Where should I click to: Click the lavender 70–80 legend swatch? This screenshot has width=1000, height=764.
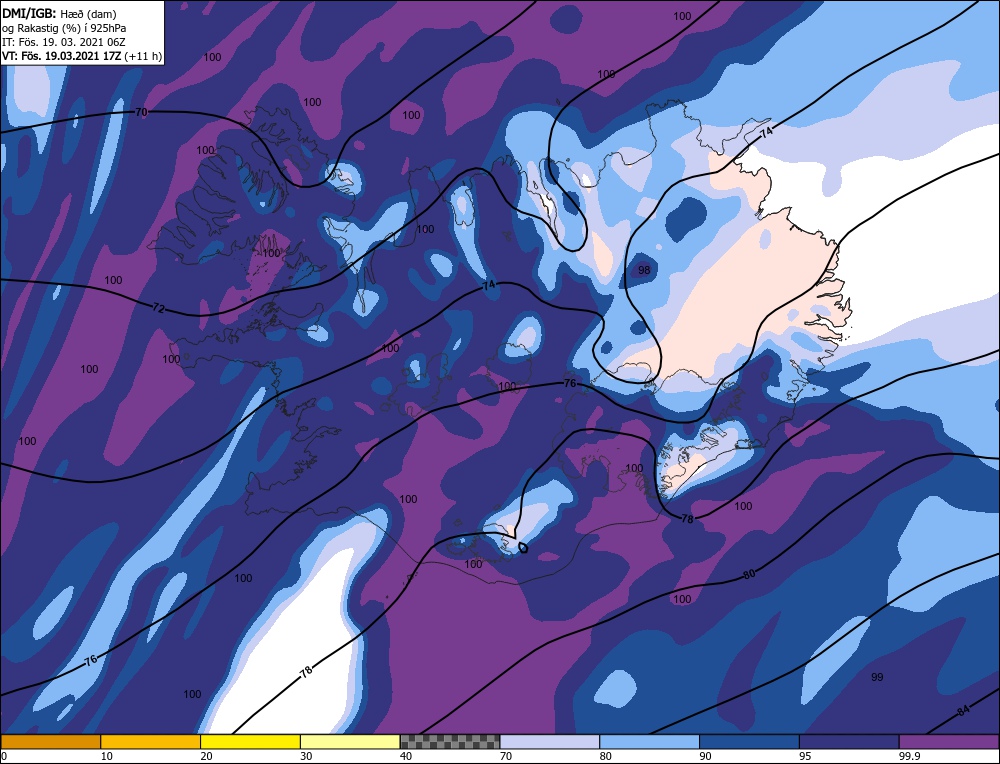550,741
